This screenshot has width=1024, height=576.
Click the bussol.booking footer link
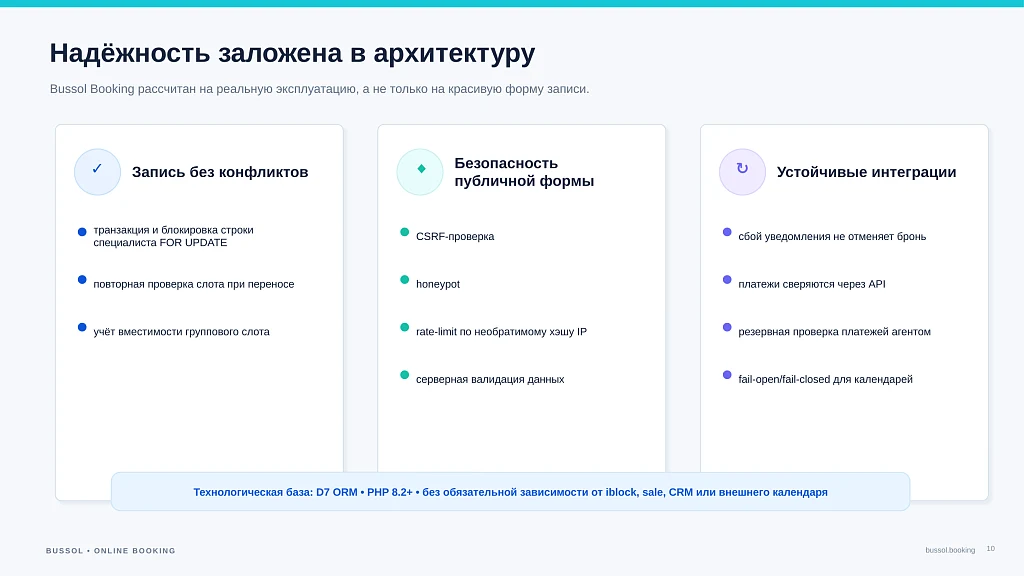pos(950,550)
